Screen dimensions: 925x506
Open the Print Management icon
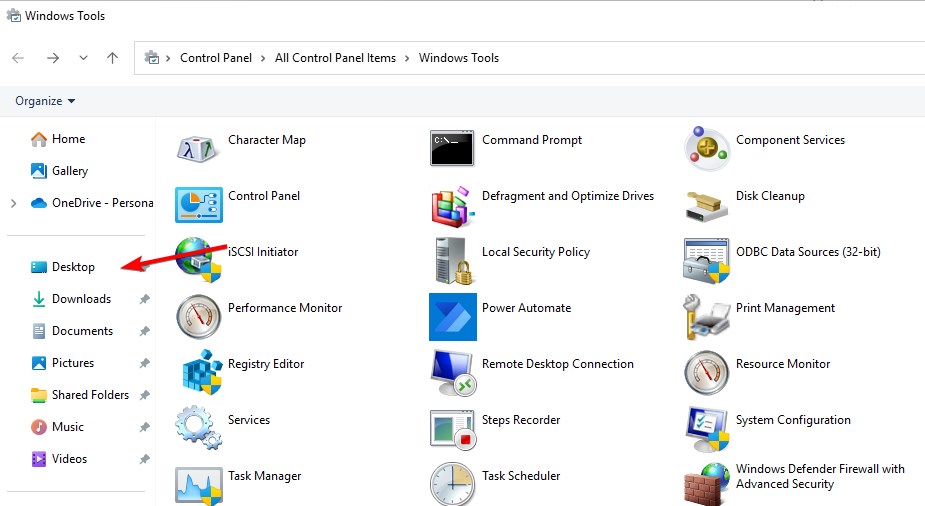click(x=707, y=317)
